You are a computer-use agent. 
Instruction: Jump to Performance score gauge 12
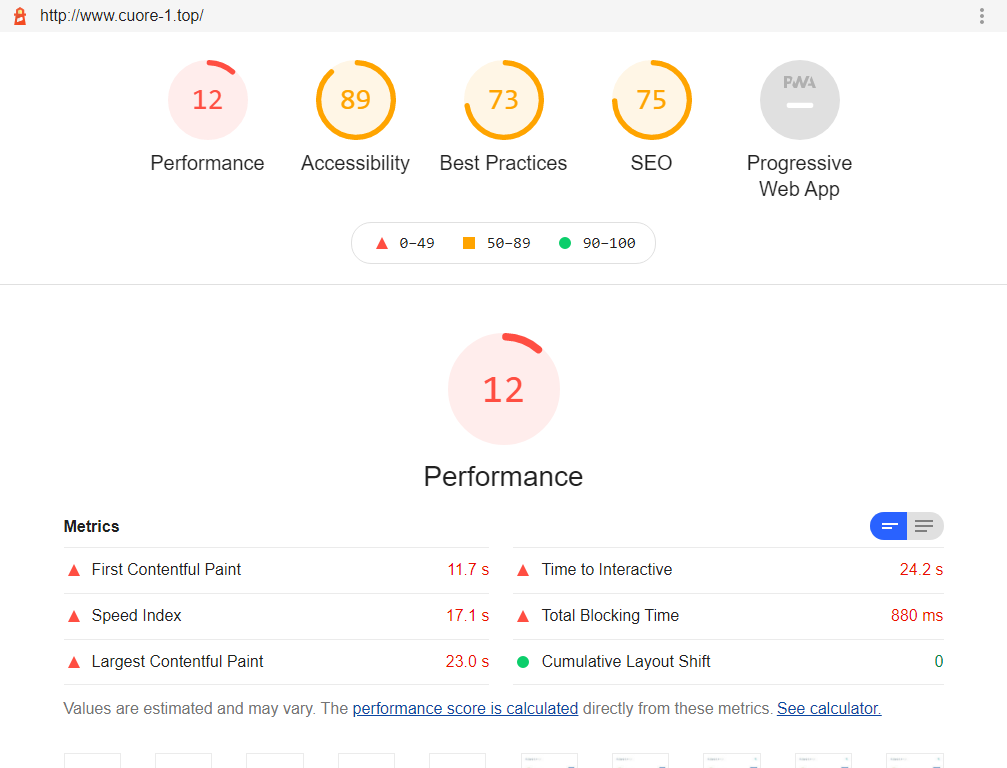[x=207, y=100]
